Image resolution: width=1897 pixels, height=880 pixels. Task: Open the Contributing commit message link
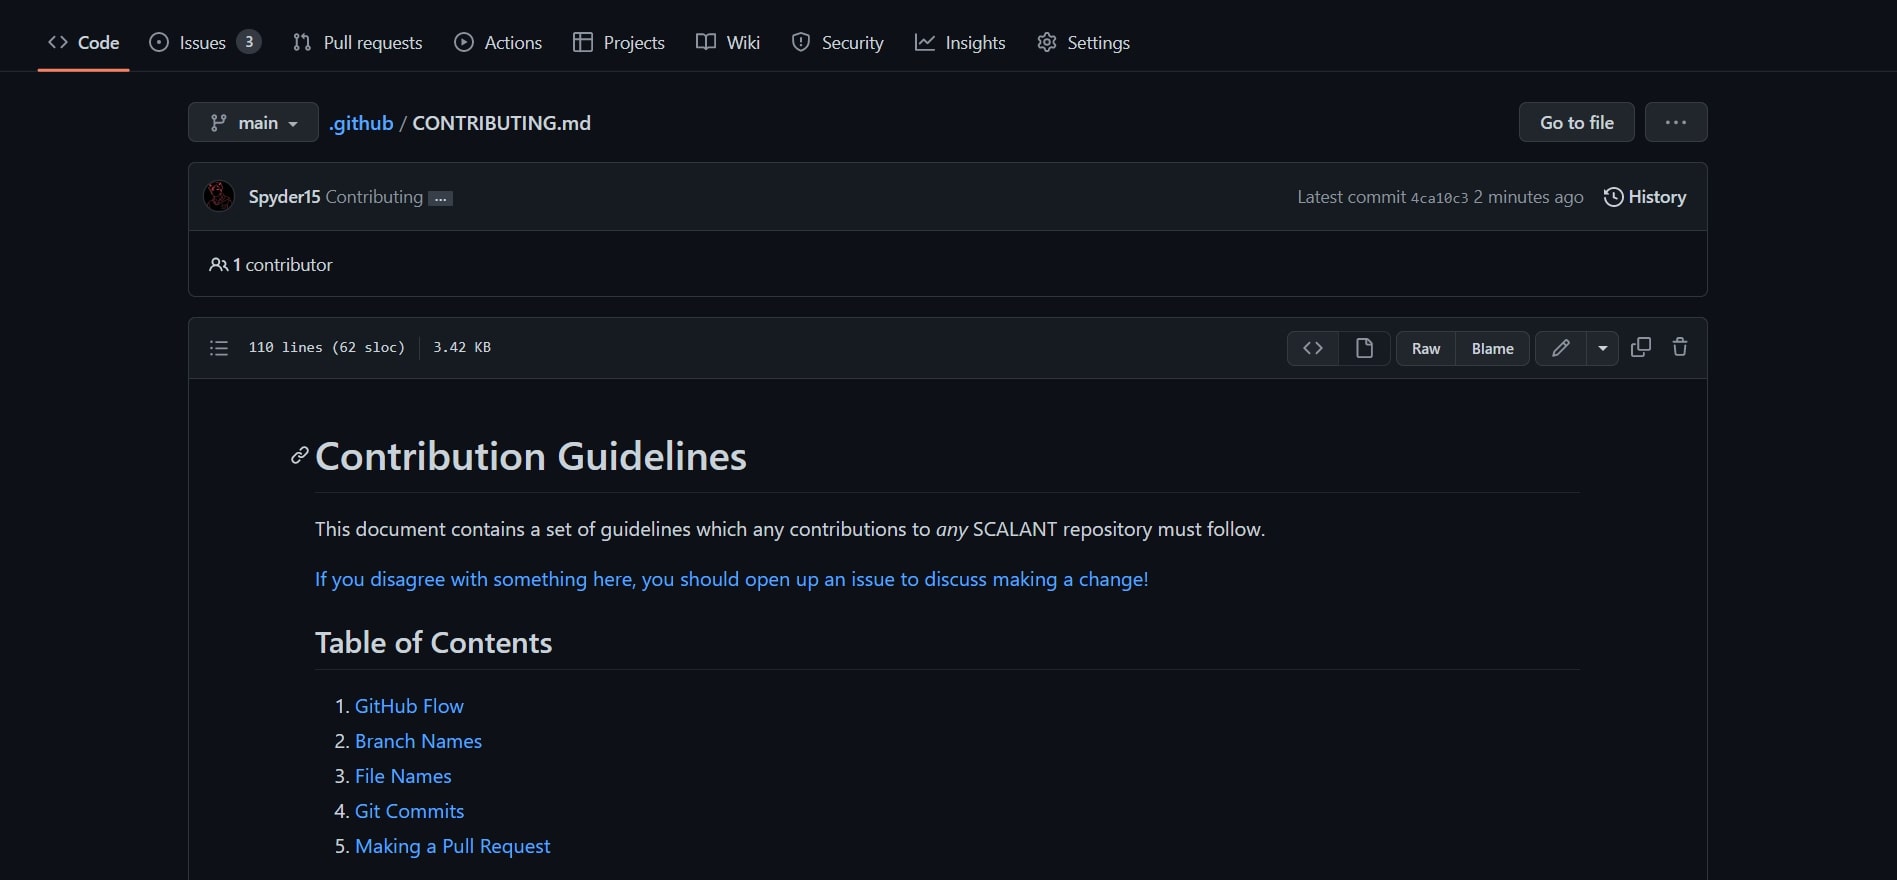(x=374, y=197)
